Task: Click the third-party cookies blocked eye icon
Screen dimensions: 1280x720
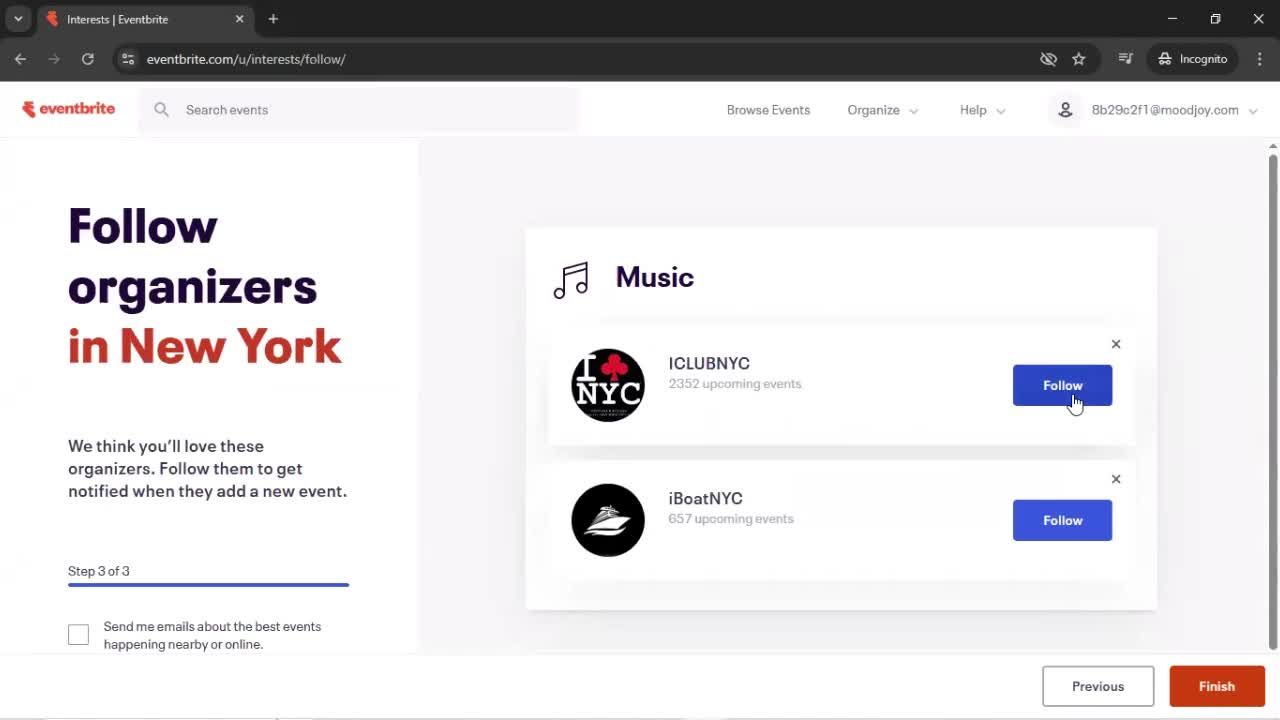Action: 1048,59
